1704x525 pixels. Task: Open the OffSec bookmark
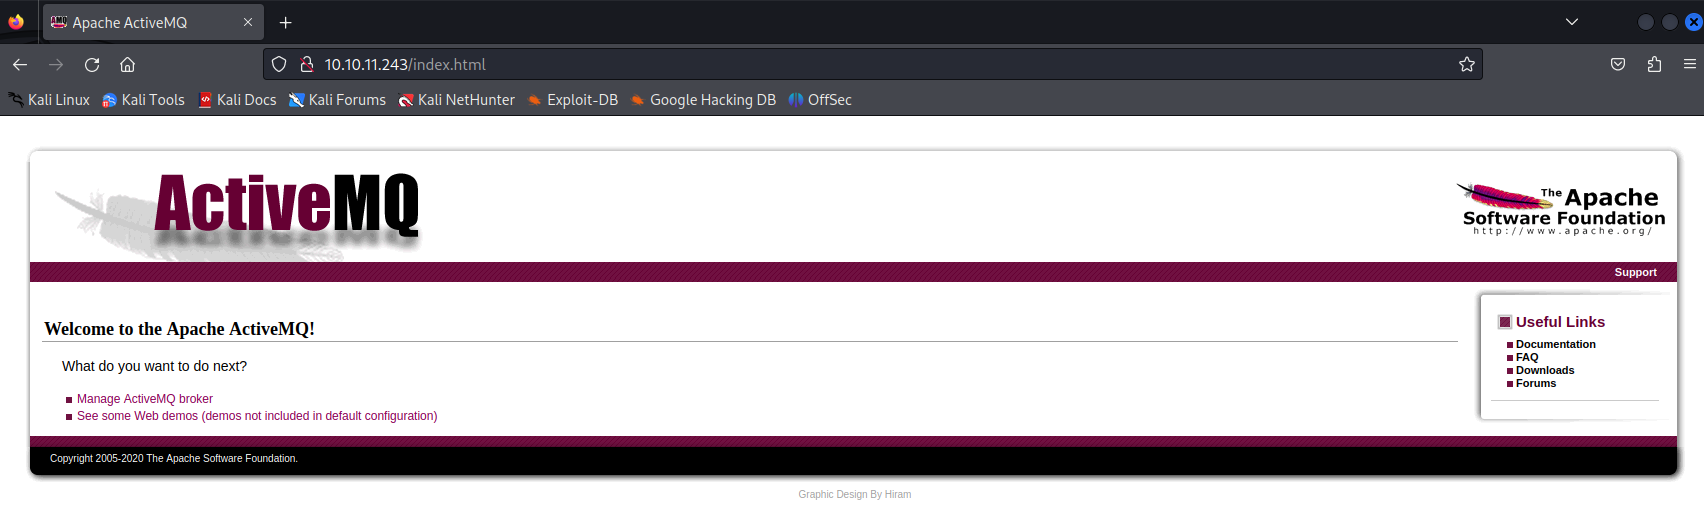click(820, 100)
